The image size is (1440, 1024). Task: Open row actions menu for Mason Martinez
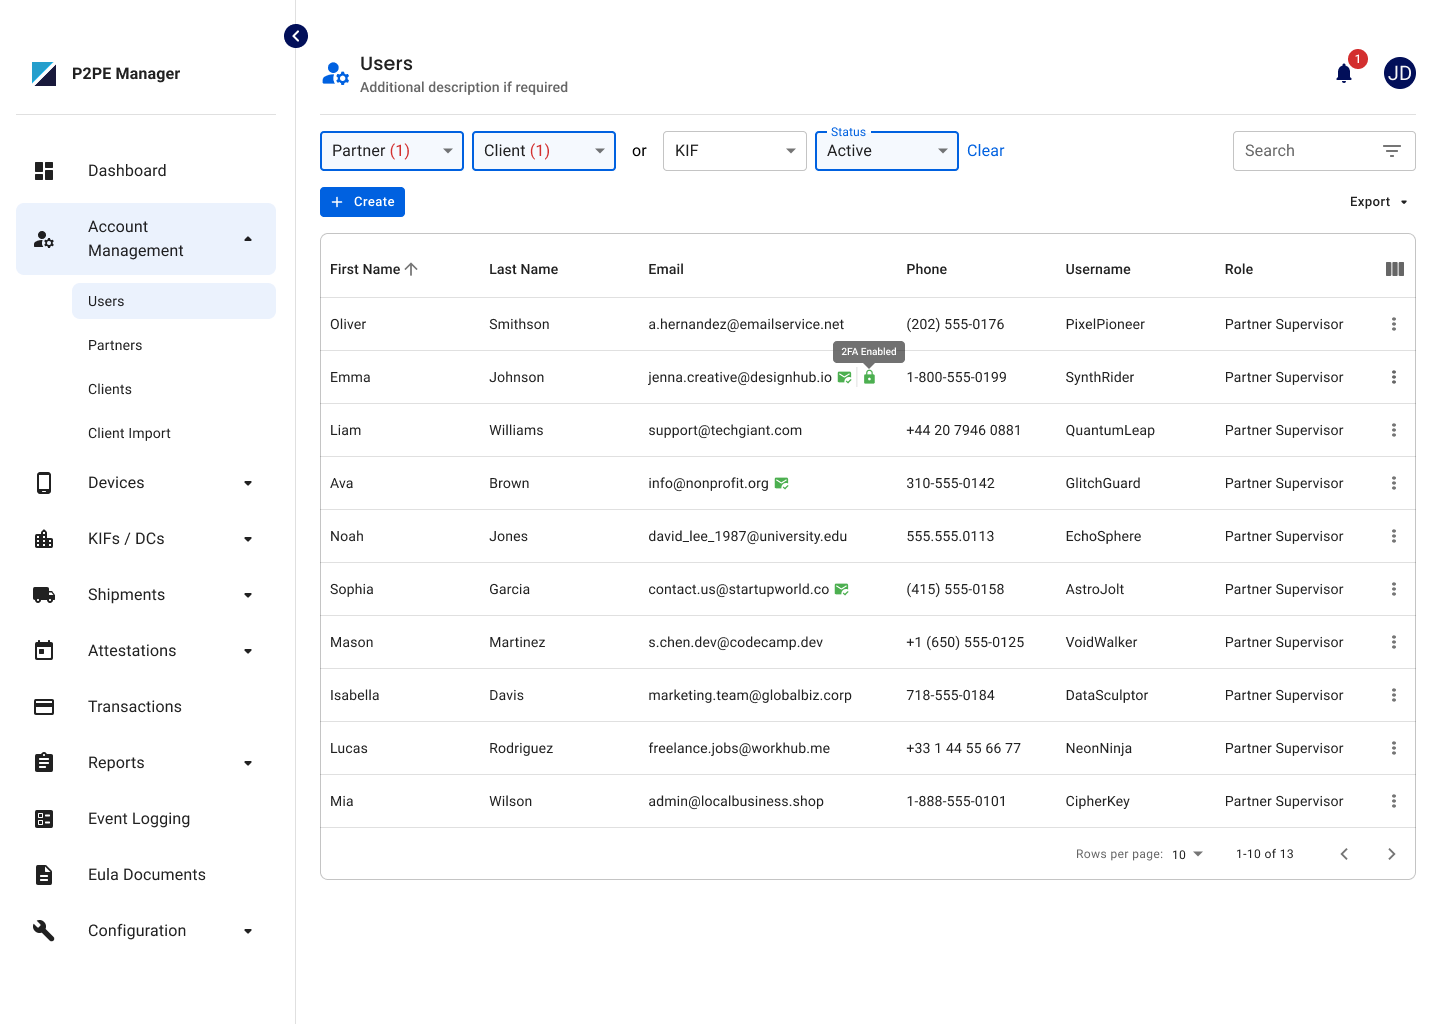click(1394, 642)
